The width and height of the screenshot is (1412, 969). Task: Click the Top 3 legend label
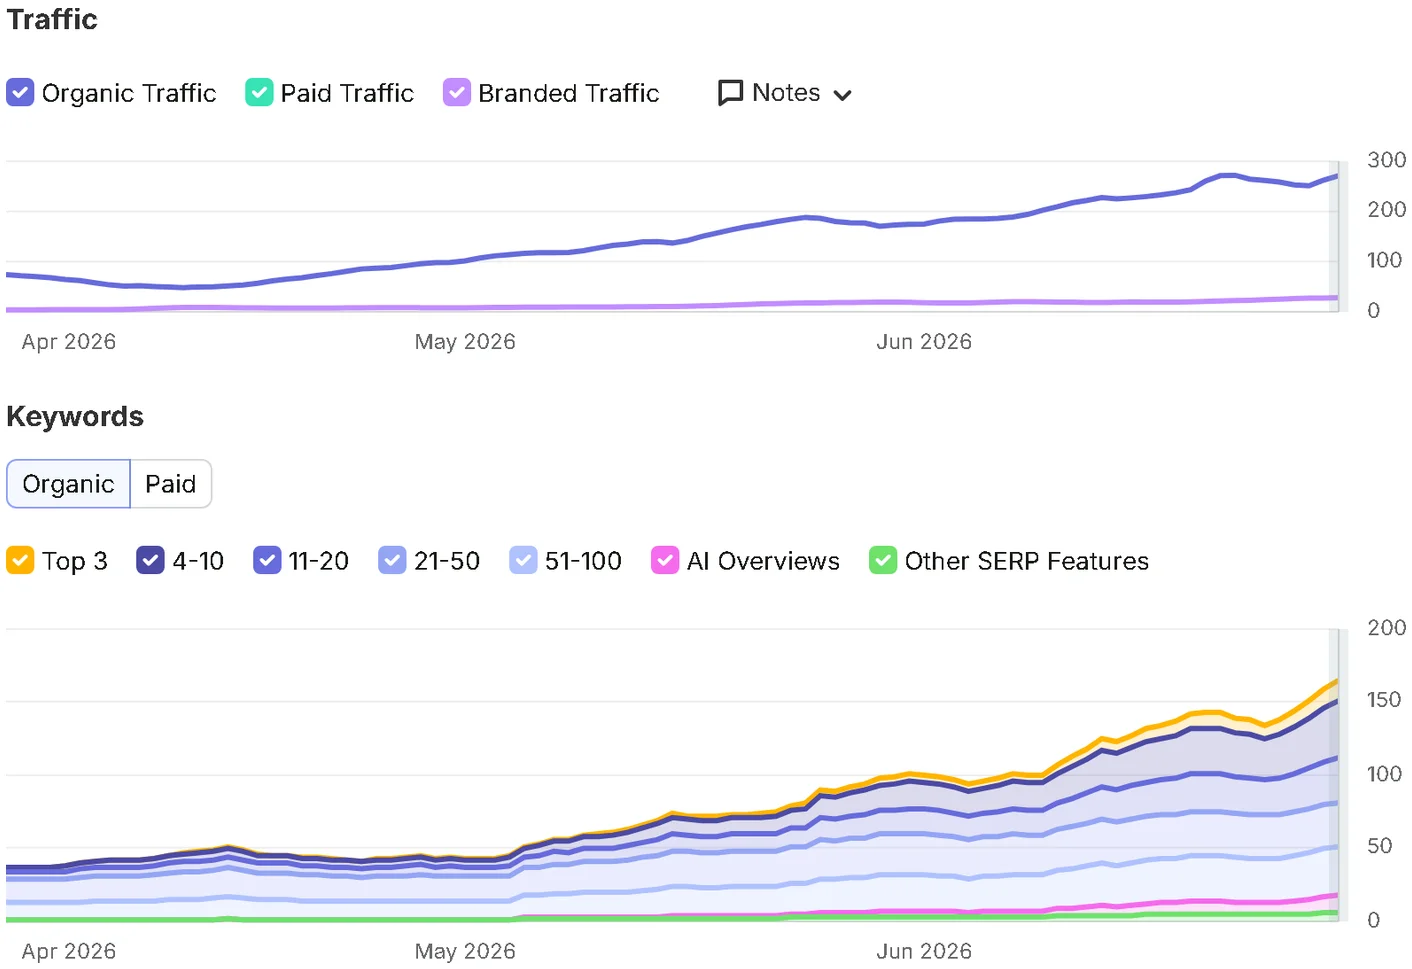tap(75, 561)
